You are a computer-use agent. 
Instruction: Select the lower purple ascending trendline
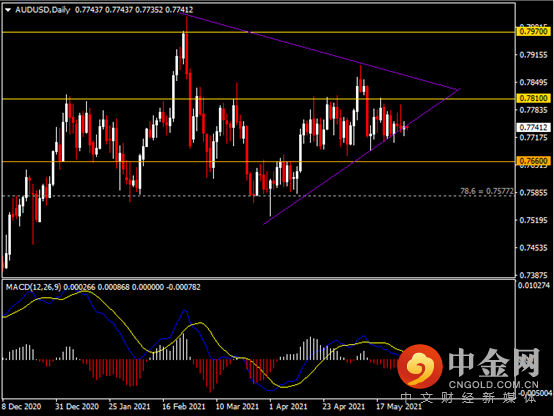tap(361, 157)
